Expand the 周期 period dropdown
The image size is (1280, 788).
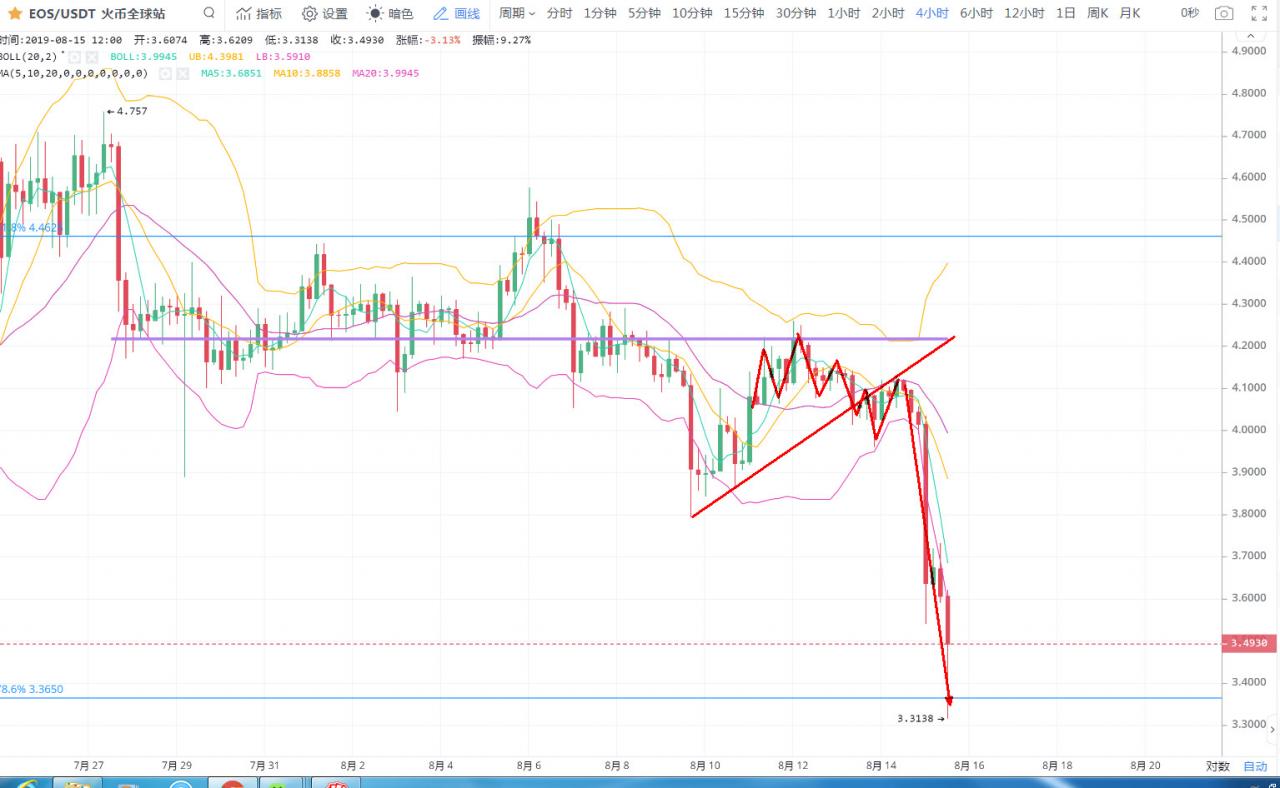click(x=517, y=13)
